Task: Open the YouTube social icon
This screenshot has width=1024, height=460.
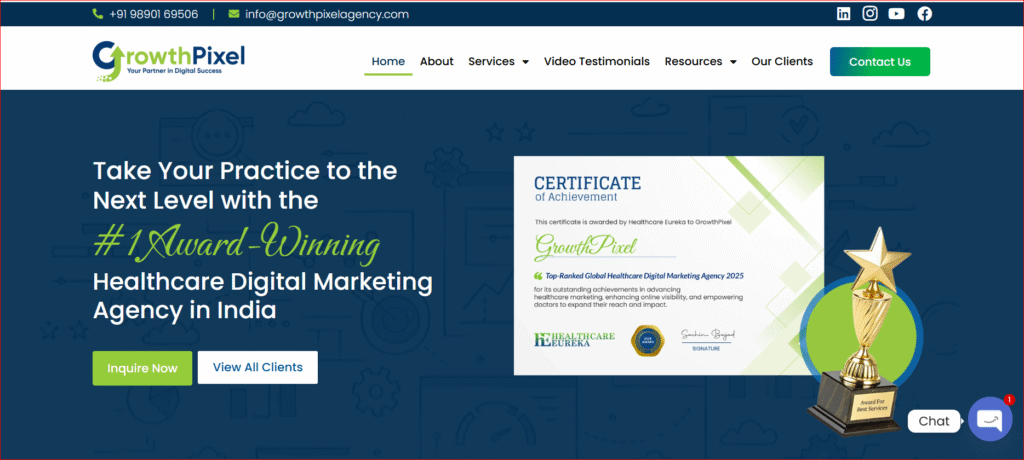Action: pyautogui.click(x=897, y=14)
